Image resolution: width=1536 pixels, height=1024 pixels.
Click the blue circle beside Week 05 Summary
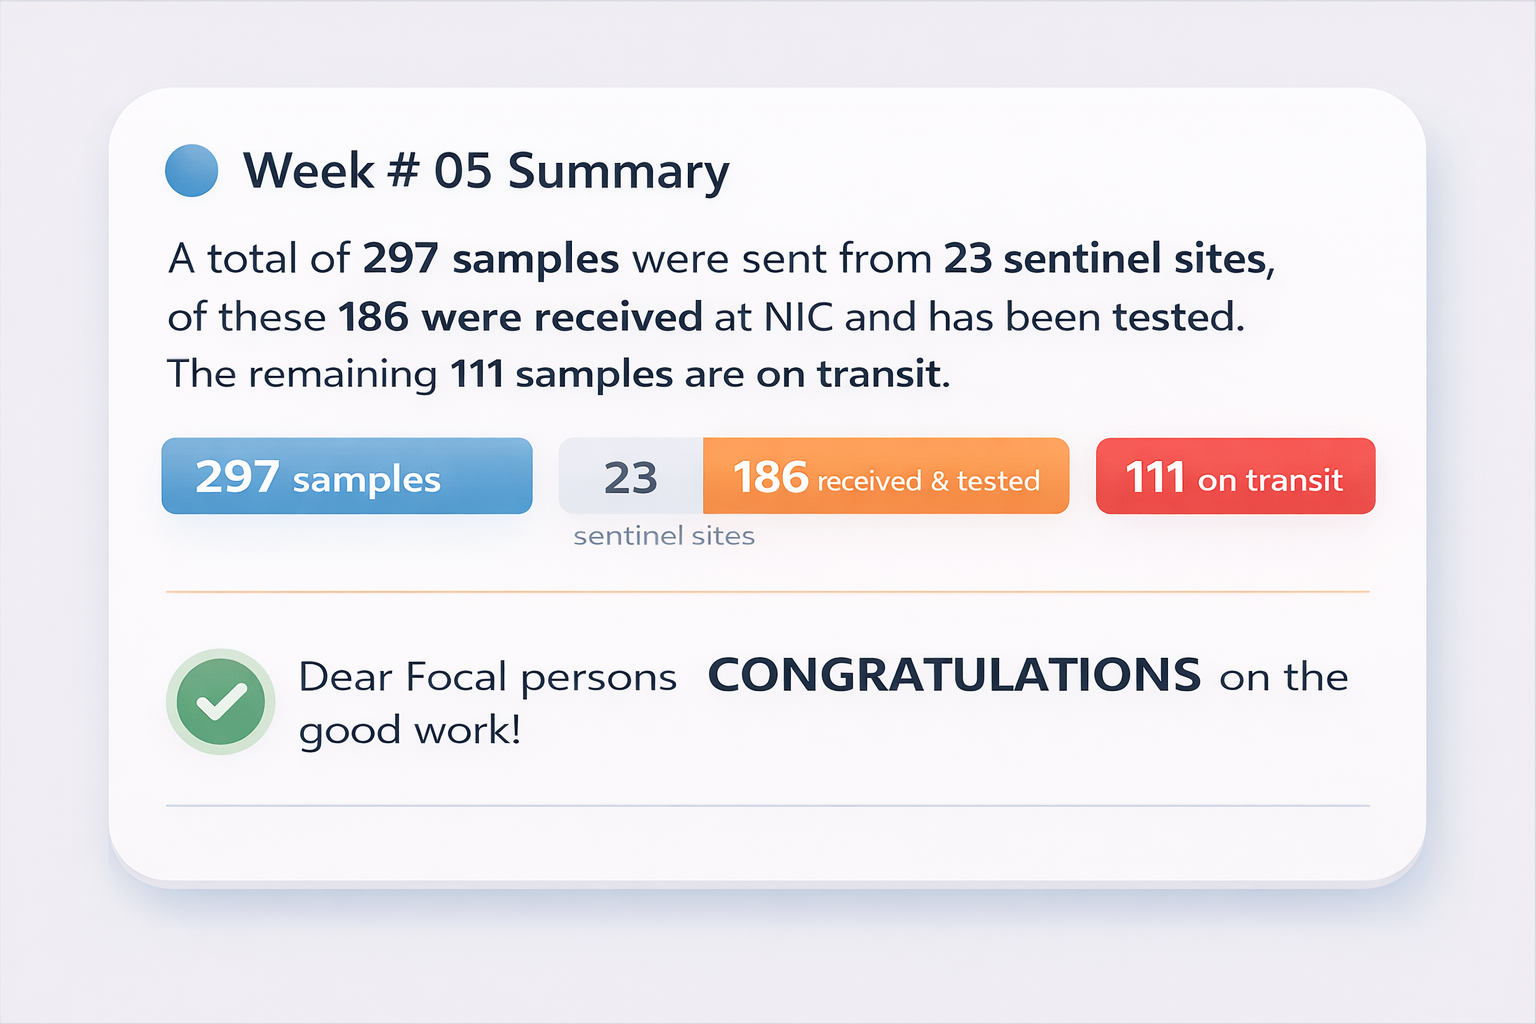point(191,171)
